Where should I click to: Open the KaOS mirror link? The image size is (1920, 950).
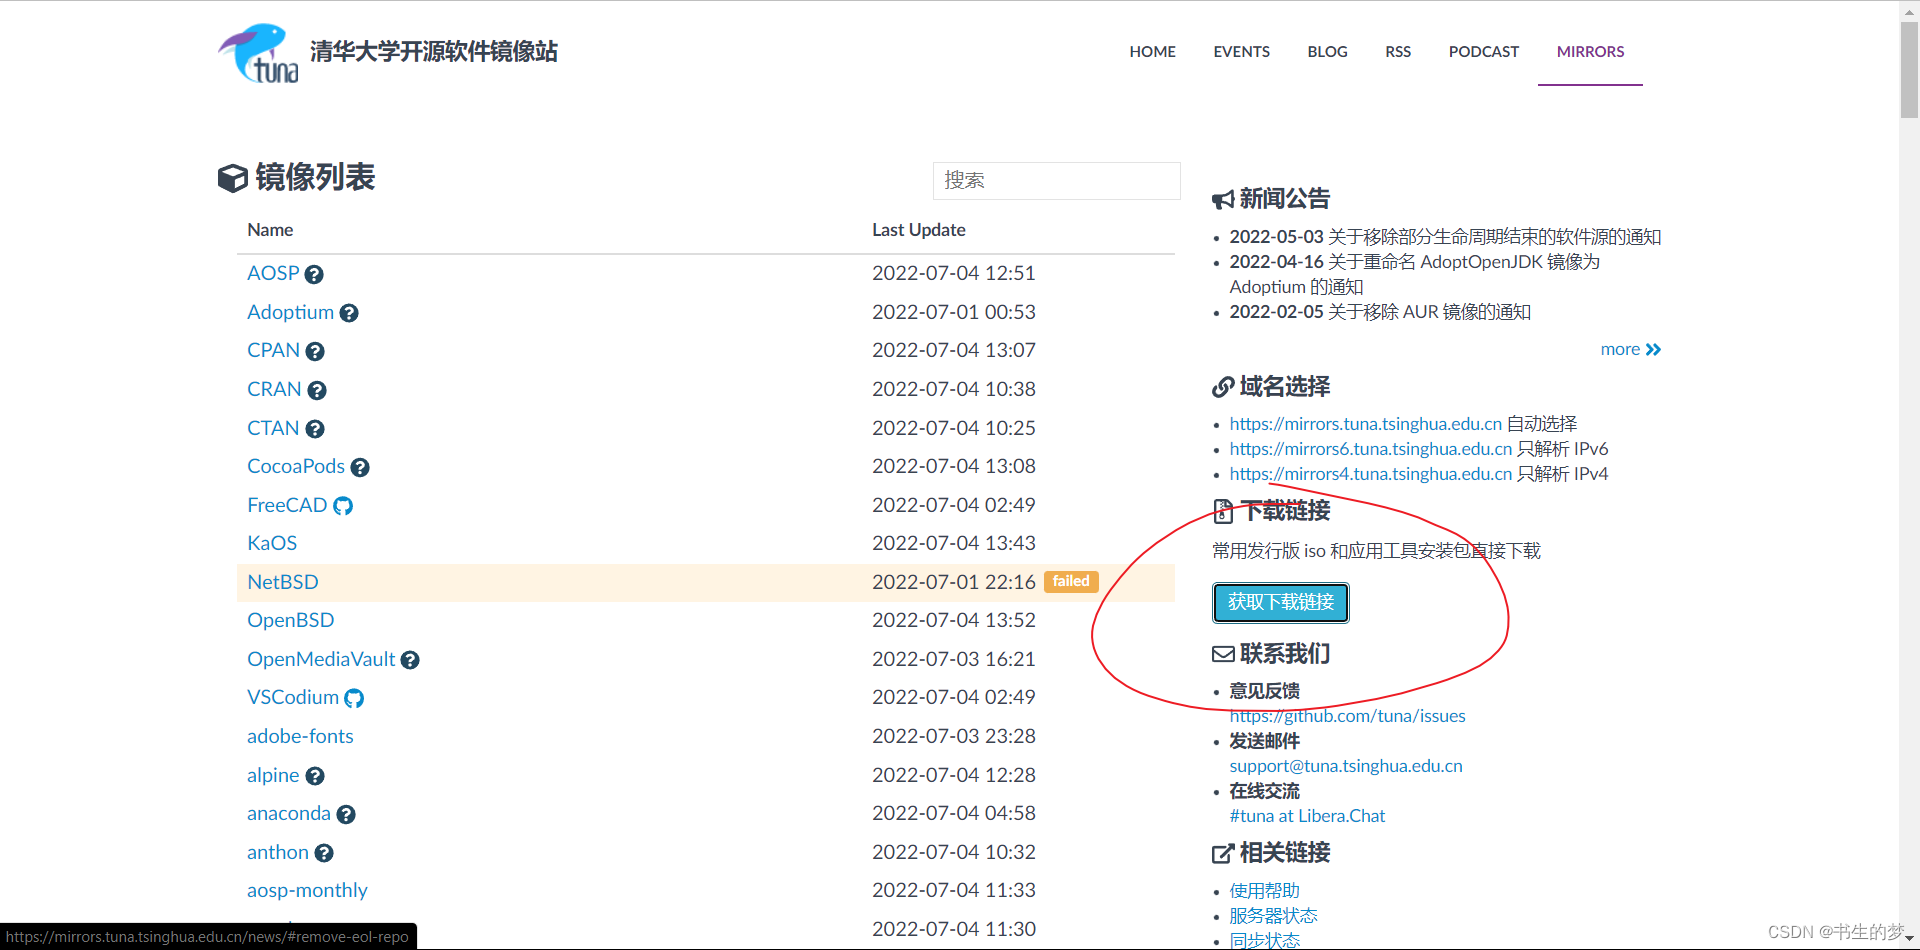click(272, 543)
